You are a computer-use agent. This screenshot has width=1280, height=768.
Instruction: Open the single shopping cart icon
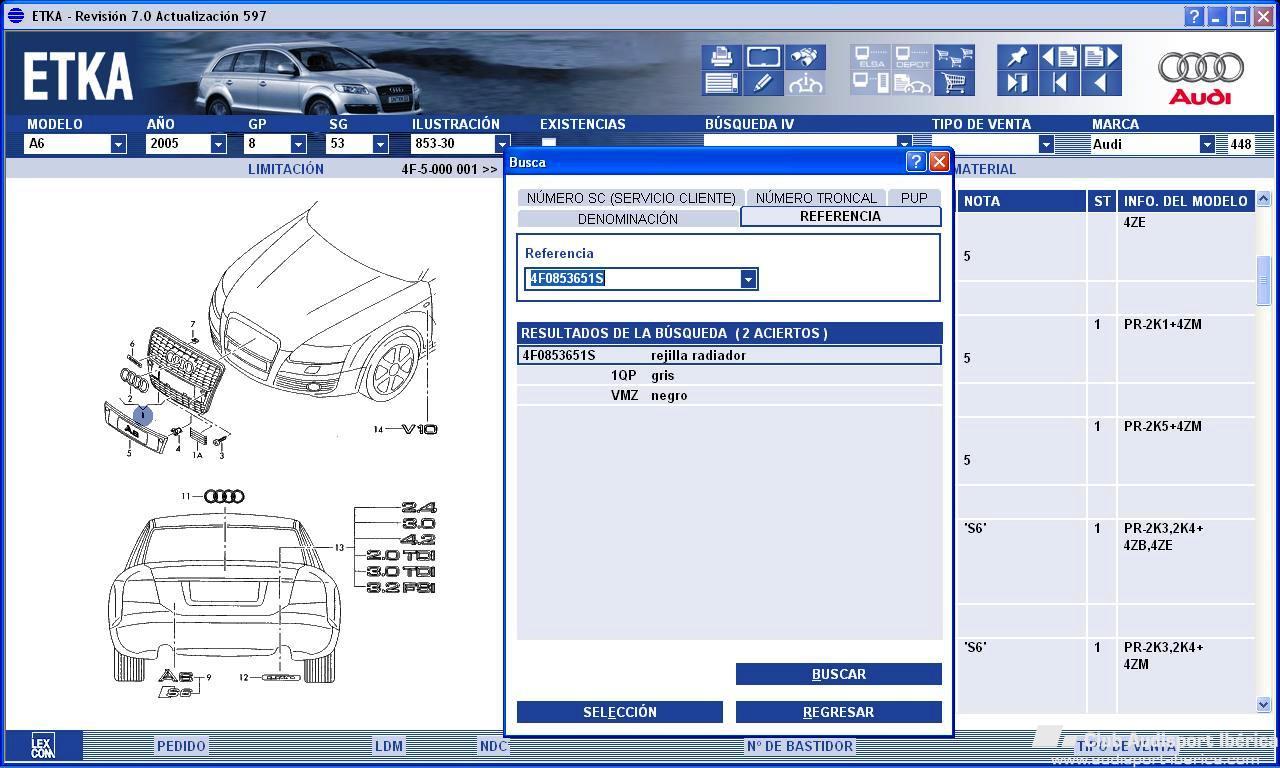click(x=954, y=83)
